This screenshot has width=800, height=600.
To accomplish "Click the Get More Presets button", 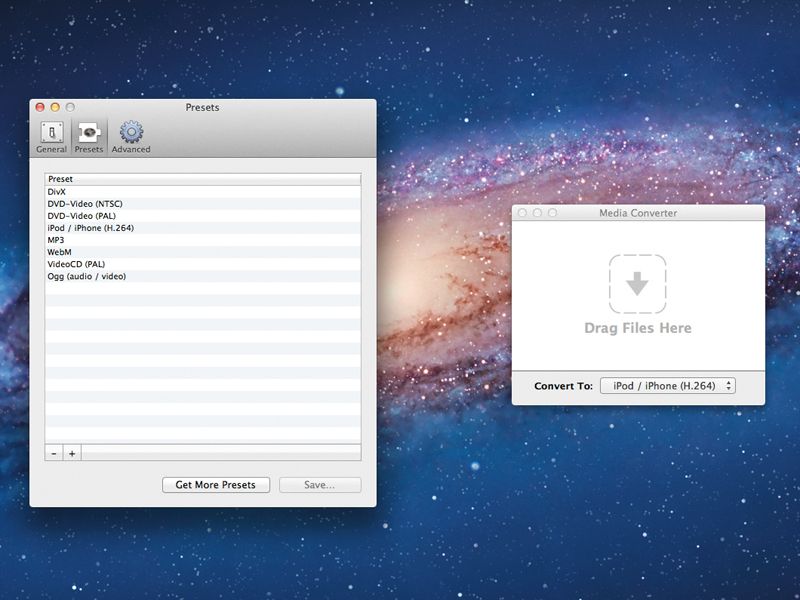I will [x=215, y=484].
